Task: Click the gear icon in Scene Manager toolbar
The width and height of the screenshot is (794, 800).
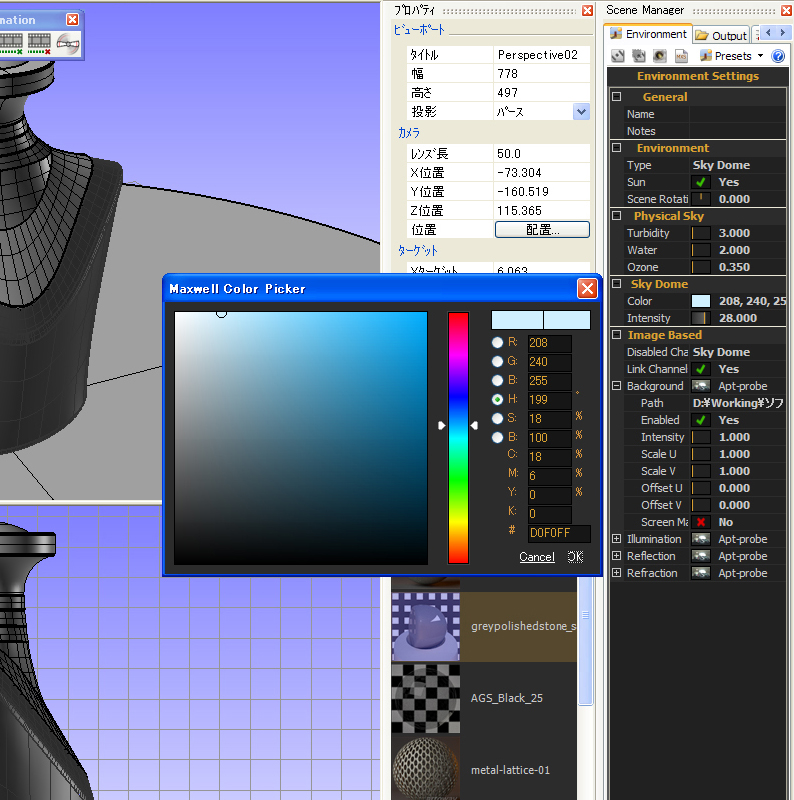Action: (x=639, y=56)
